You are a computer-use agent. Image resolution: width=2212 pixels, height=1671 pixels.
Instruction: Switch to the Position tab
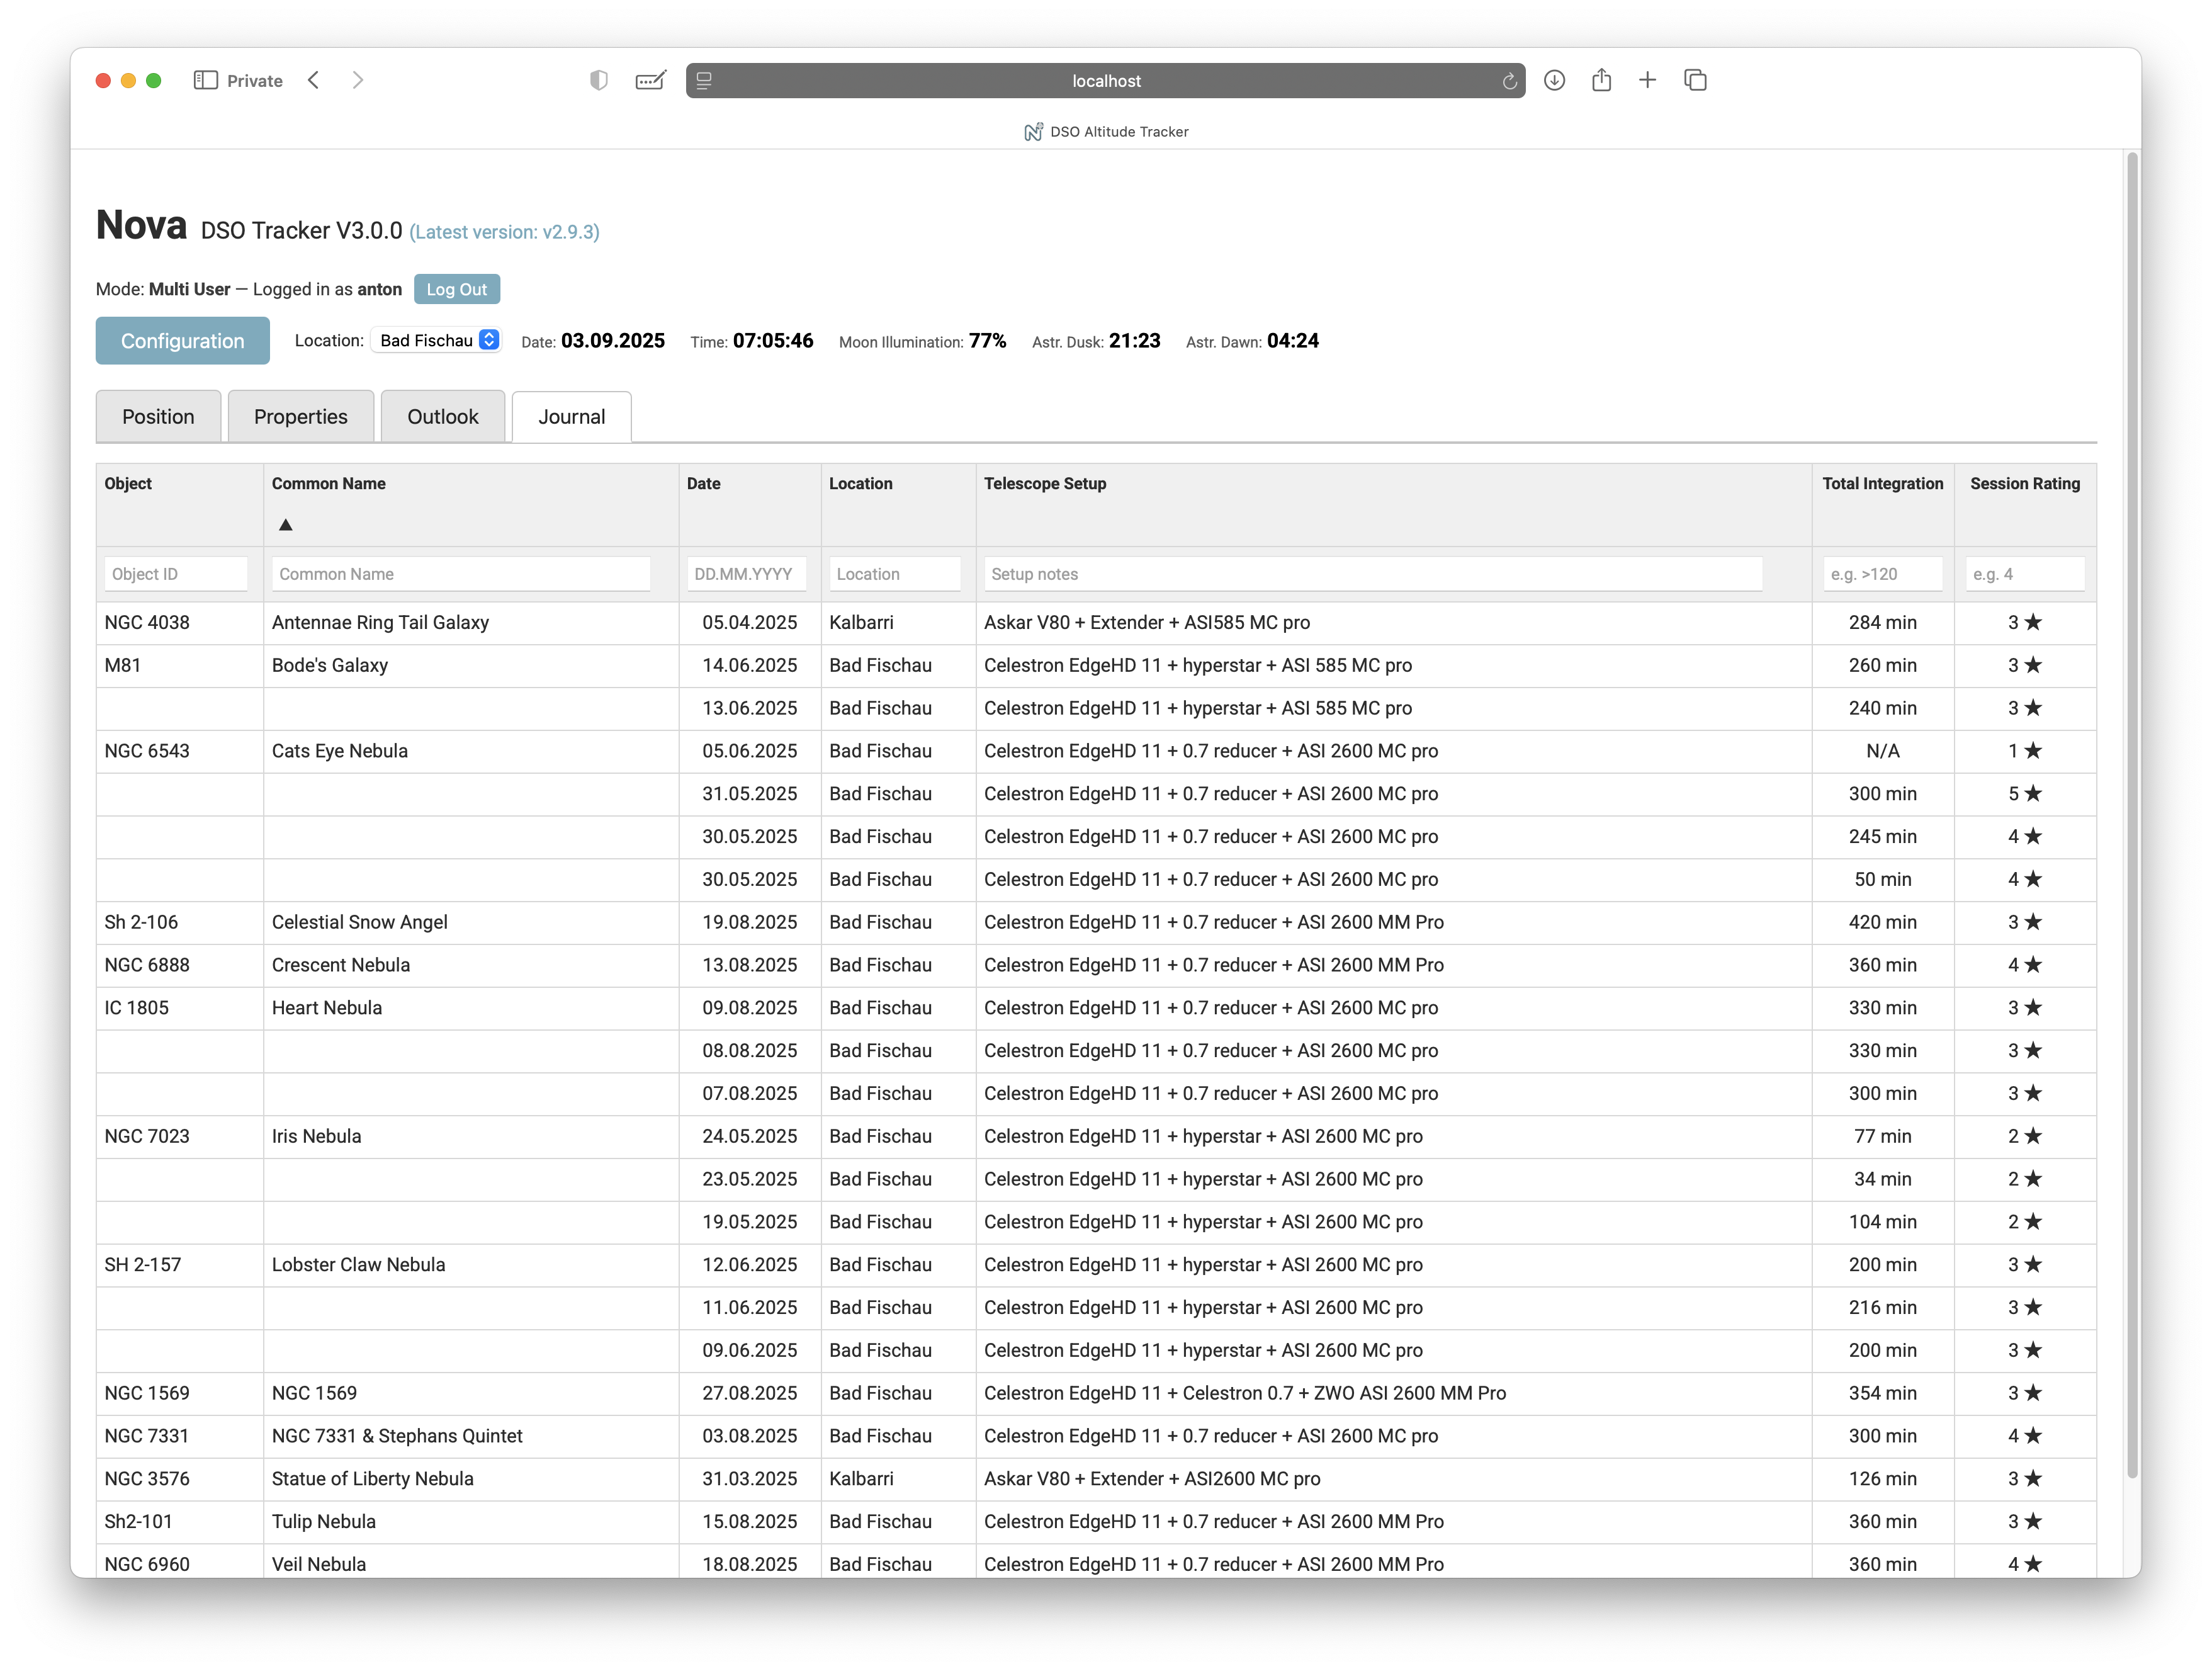(158, 416)
